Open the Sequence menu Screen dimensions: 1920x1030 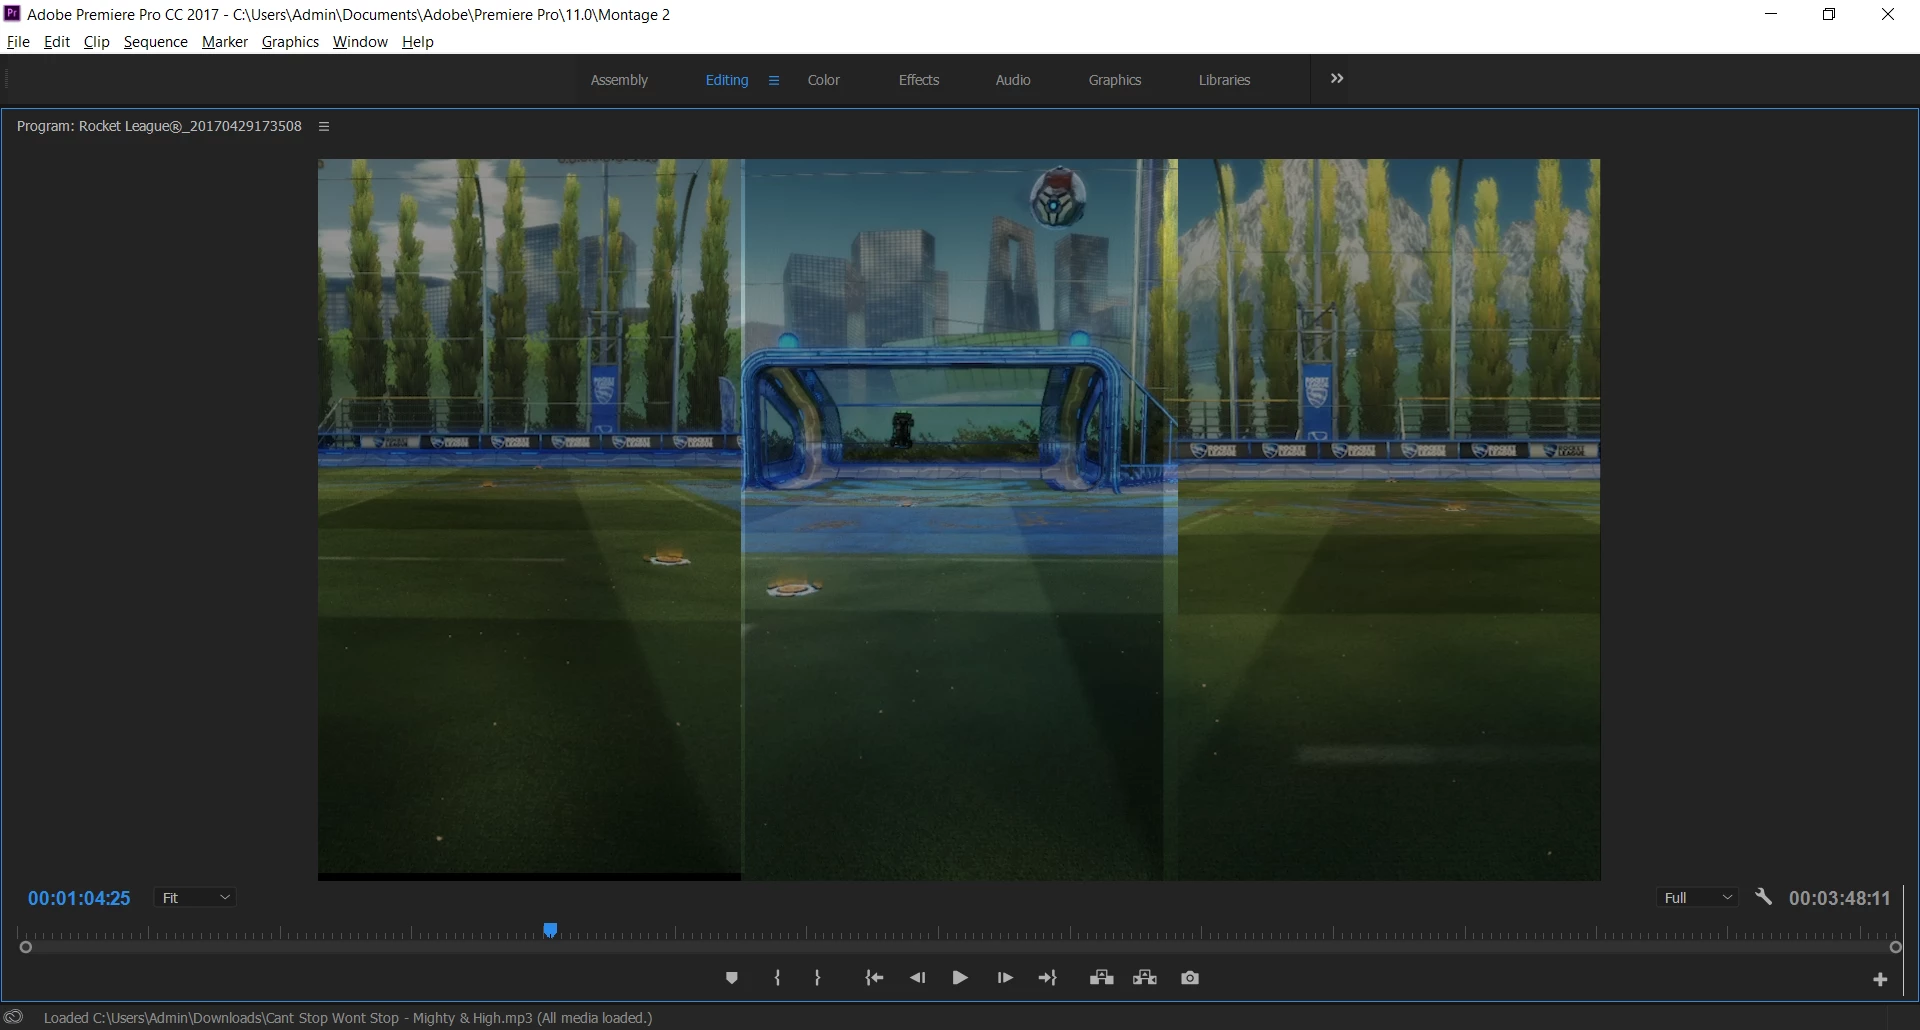[x=156, y=42]
